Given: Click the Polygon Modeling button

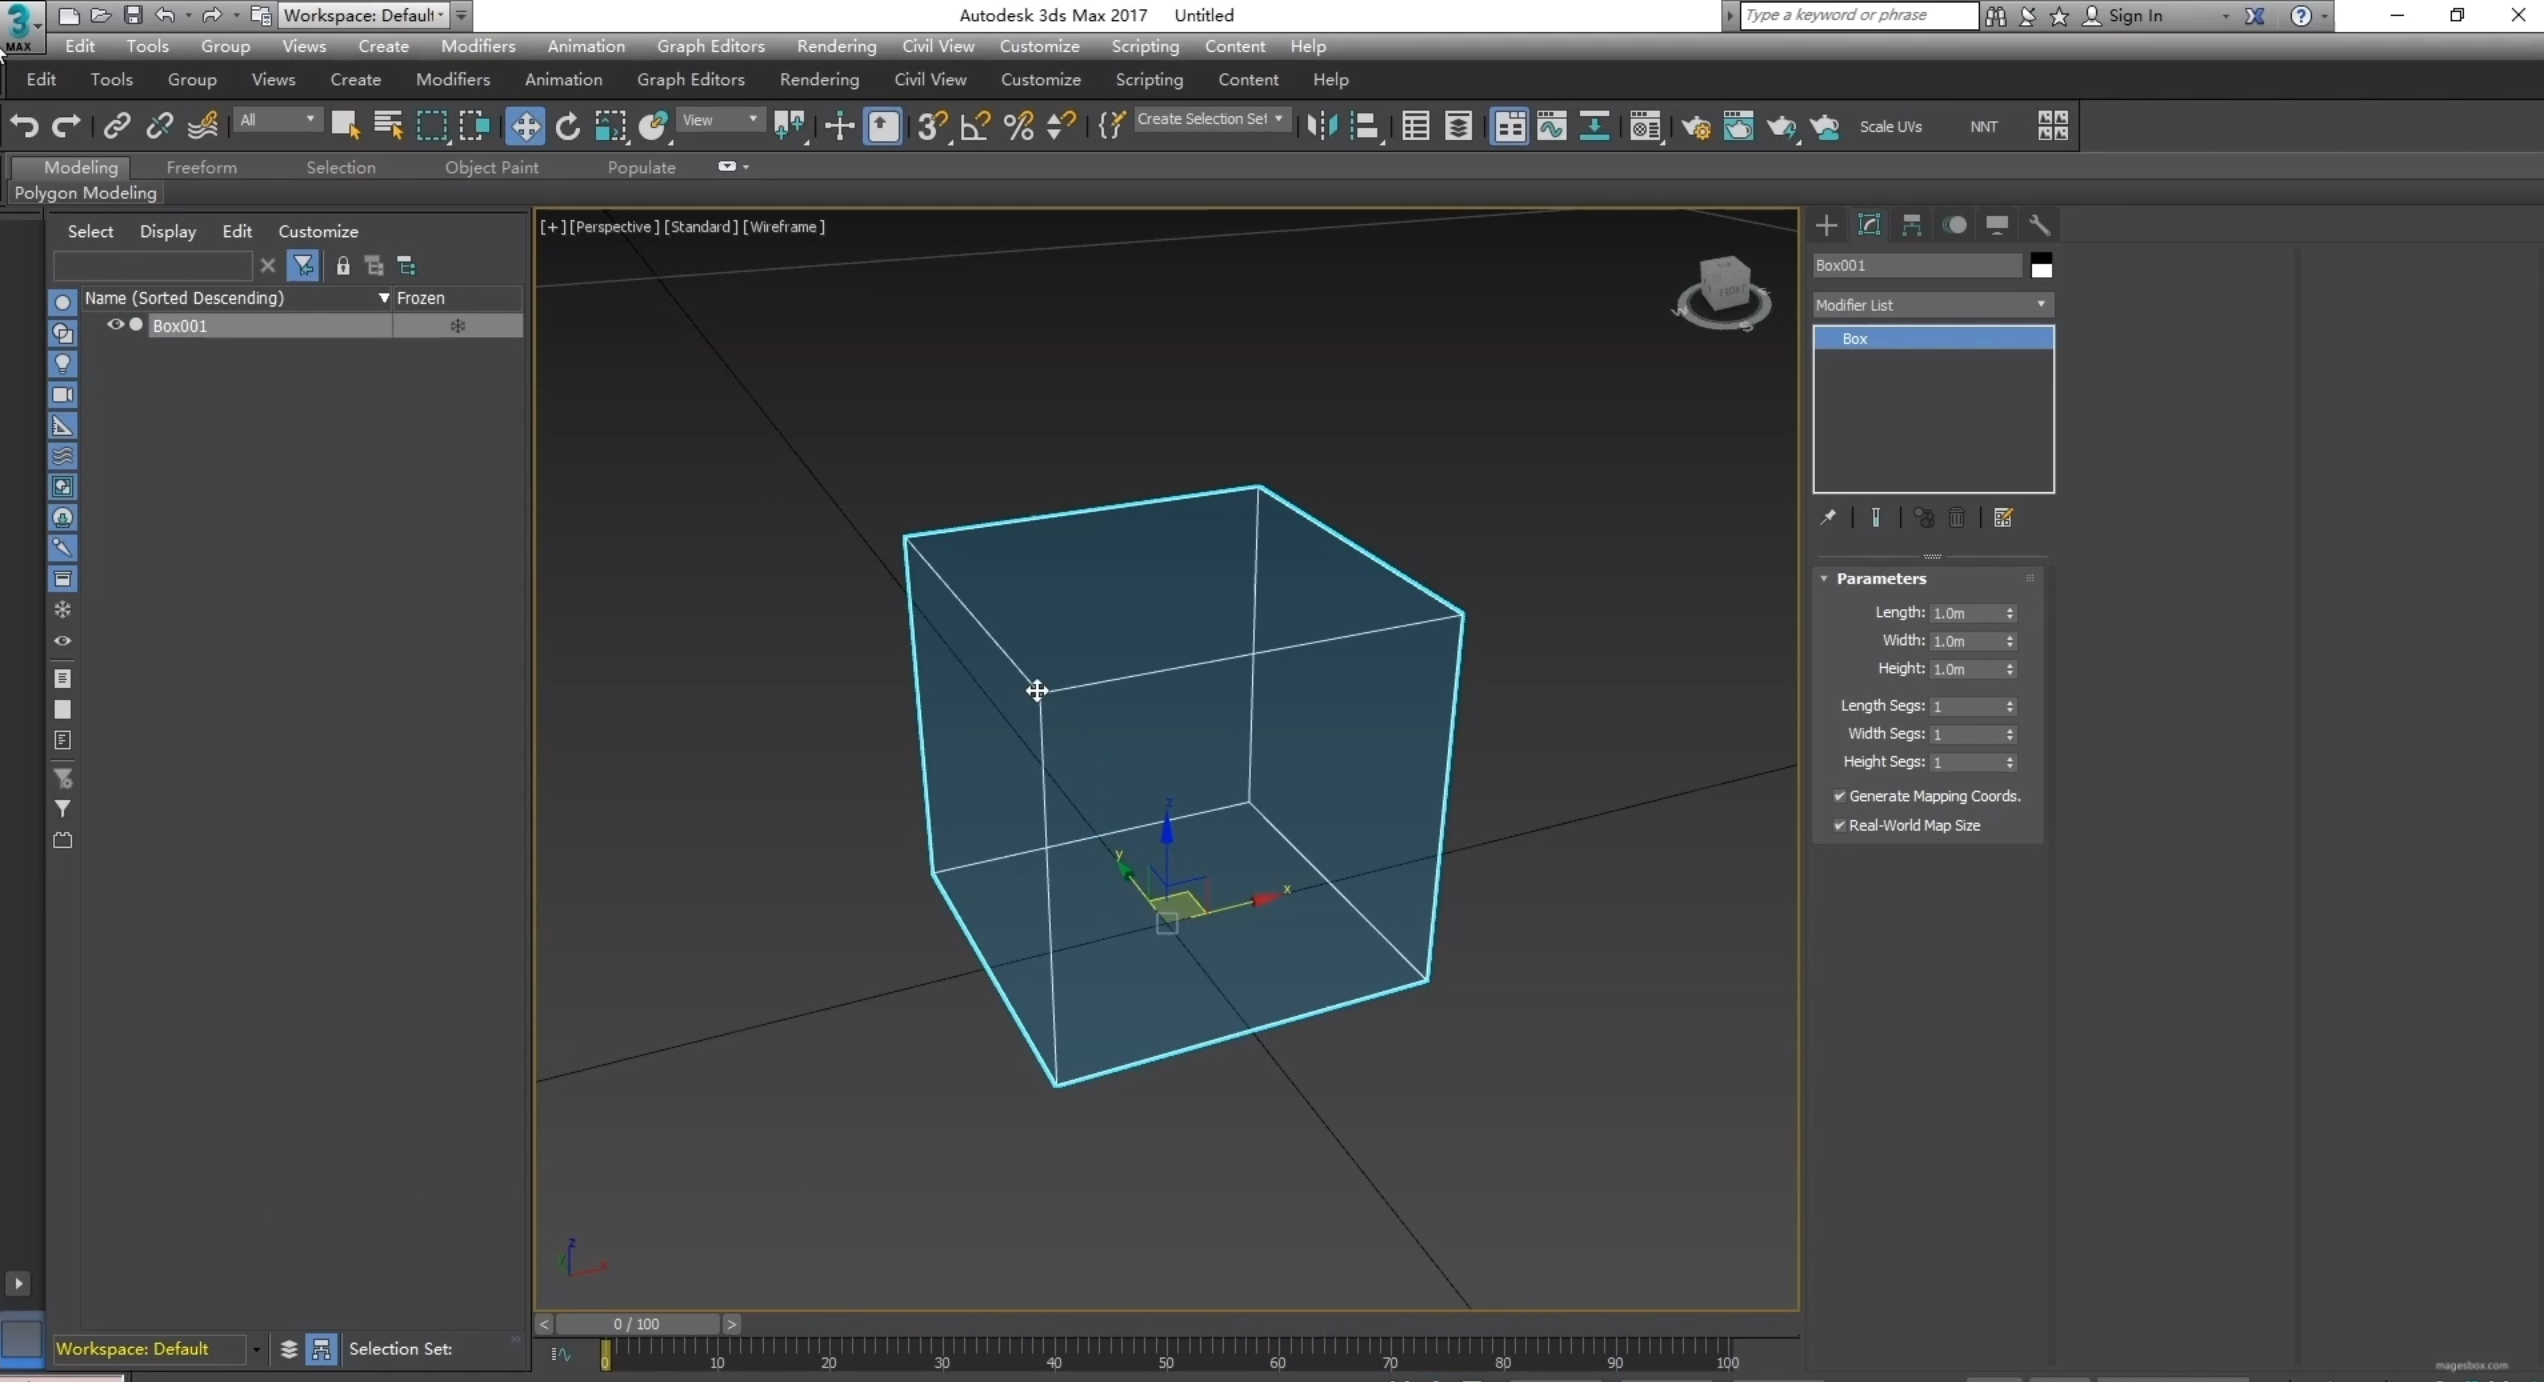Looking at the screenshot, I should tap(85, 193).
